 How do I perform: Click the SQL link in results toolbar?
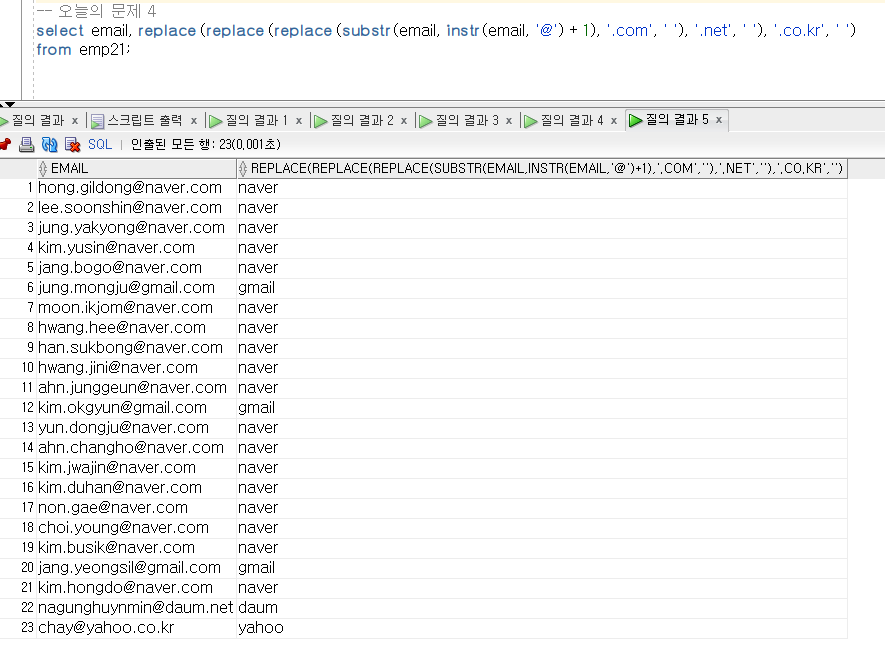click(x=100, y=145)
